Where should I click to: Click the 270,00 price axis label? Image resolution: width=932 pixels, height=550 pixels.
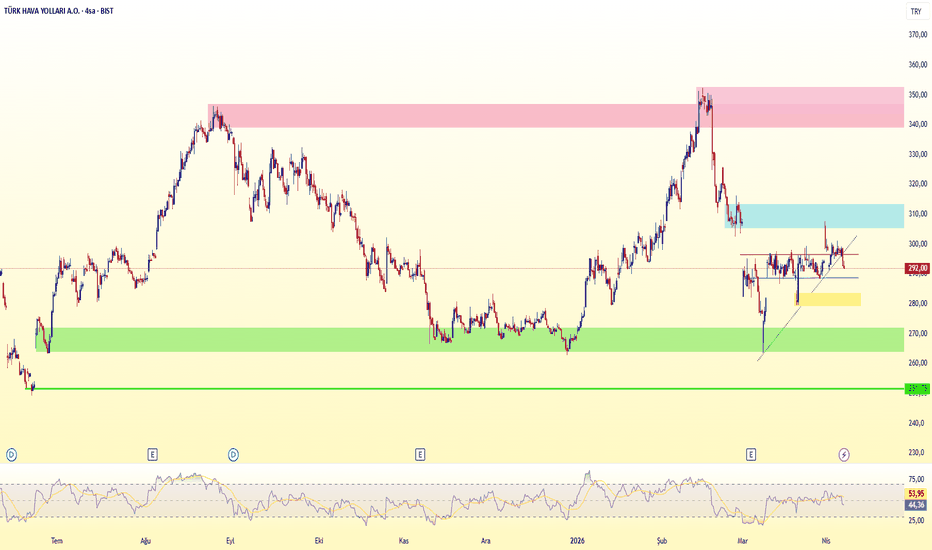(918, 333)
